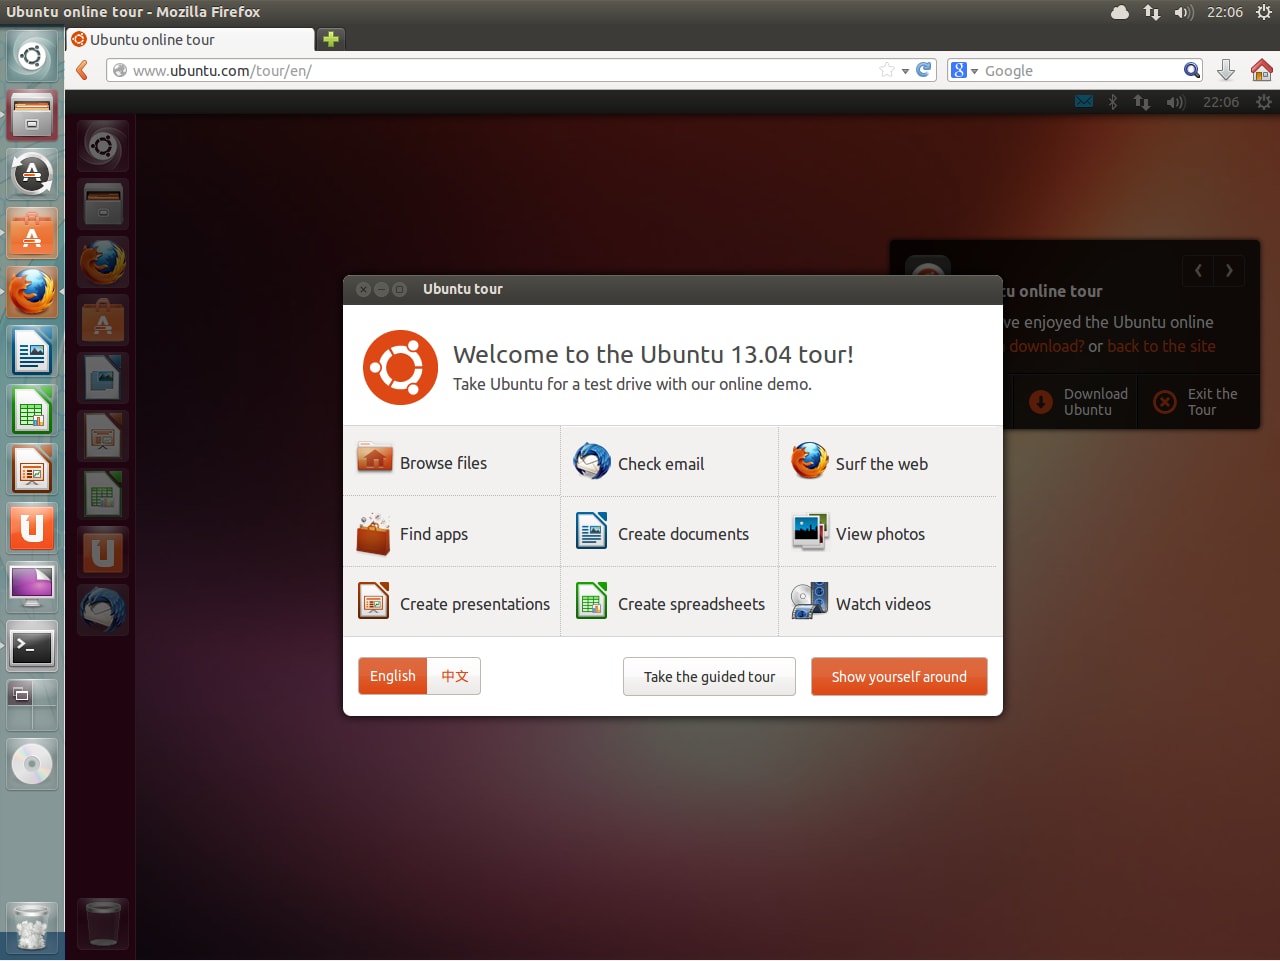Select the Ubuntu online tour tab
1280x961 pixels.
190,39
